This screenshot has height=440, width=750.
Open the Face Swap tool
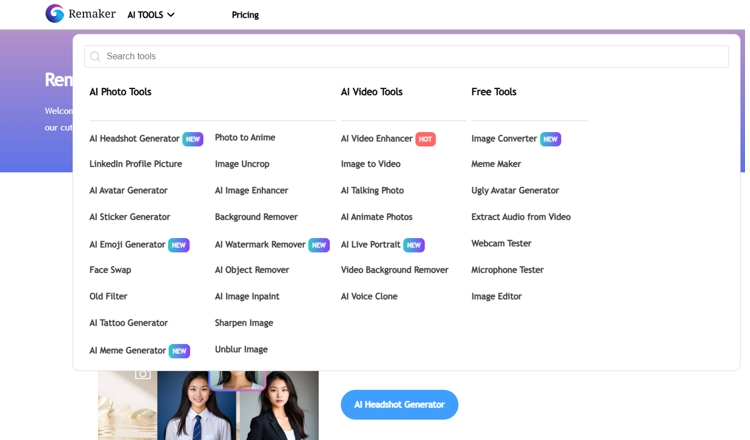point(110,270)
